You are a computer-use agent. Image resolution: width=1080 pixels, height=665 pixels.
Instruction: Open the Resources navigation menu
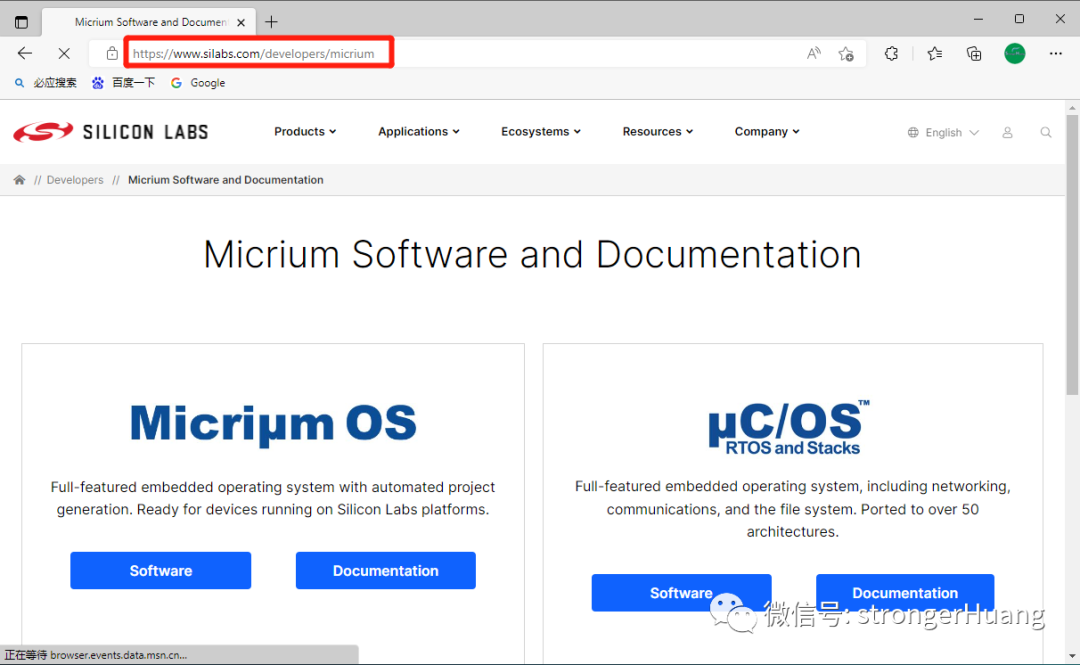(657, 132)
